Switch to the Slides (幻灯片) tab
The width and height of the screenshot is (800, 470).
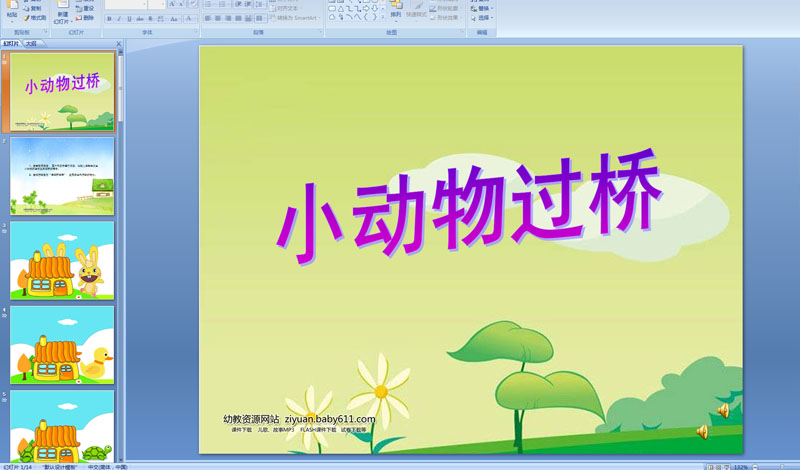[11, 44]
